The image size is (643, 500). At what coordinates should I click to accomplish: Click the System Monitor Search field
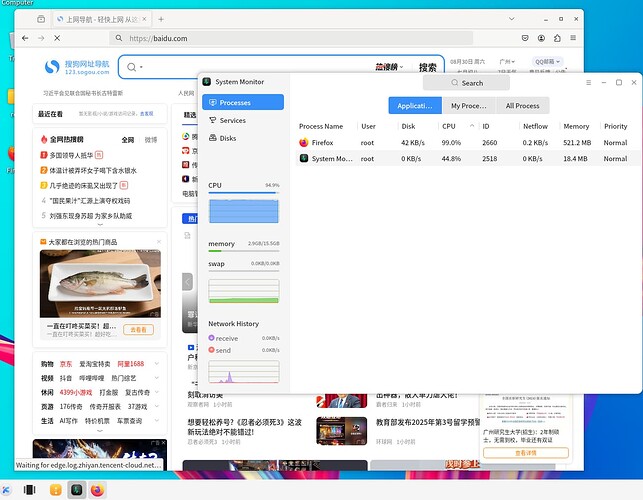[466, 83]
